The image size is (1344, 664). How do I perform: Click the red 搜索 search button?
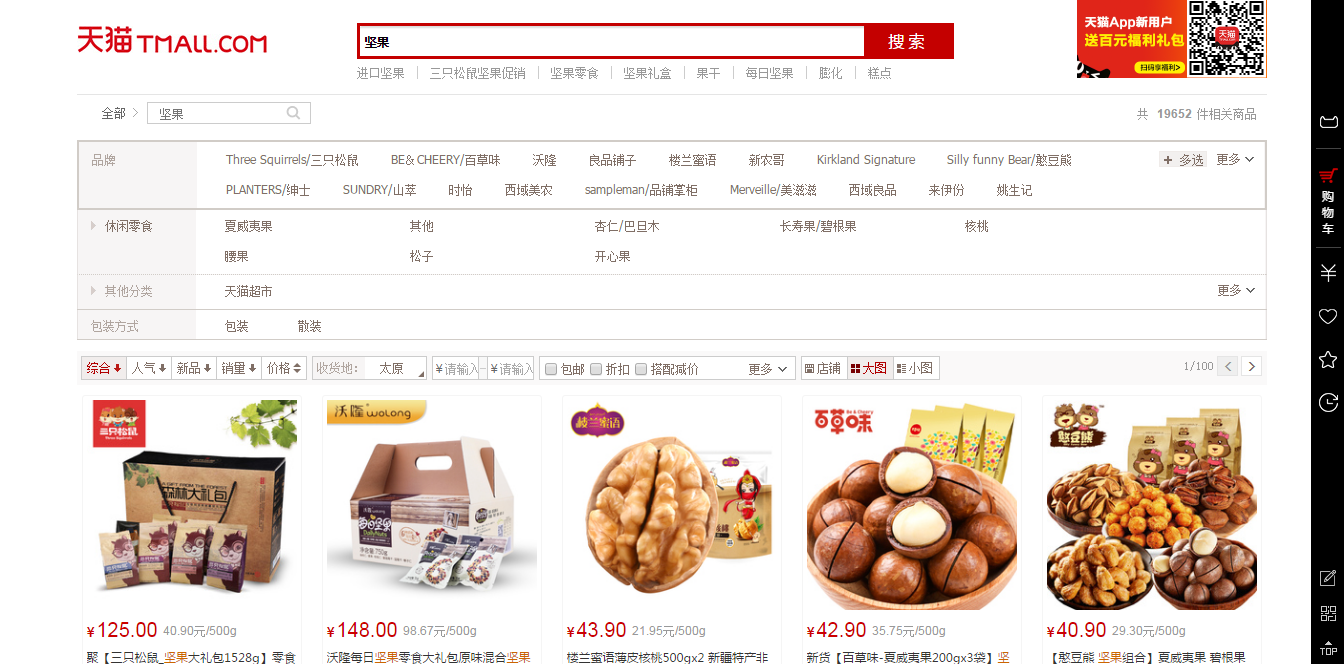point(908,41)
